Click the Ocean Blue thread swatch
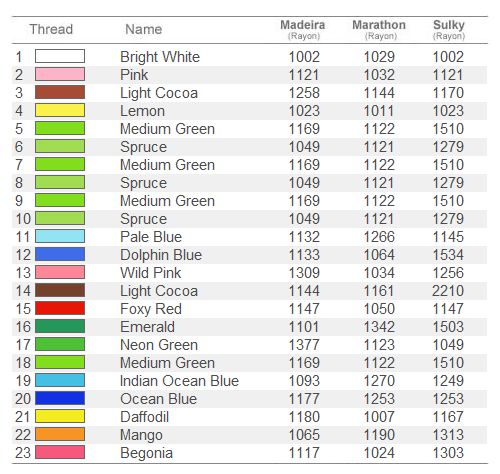This screenshot has width=500, height=474. point(60,398)
